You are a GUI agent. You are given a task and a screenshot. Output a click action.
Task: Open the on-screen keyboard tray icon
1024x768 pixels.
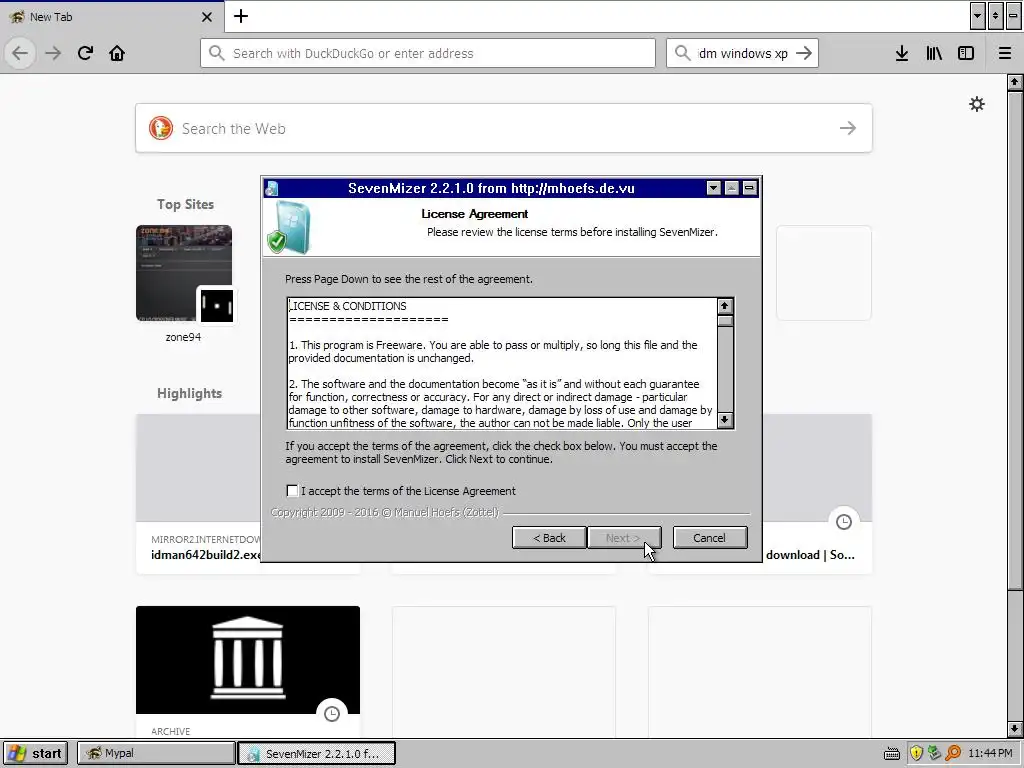click(x=891, y=754)
